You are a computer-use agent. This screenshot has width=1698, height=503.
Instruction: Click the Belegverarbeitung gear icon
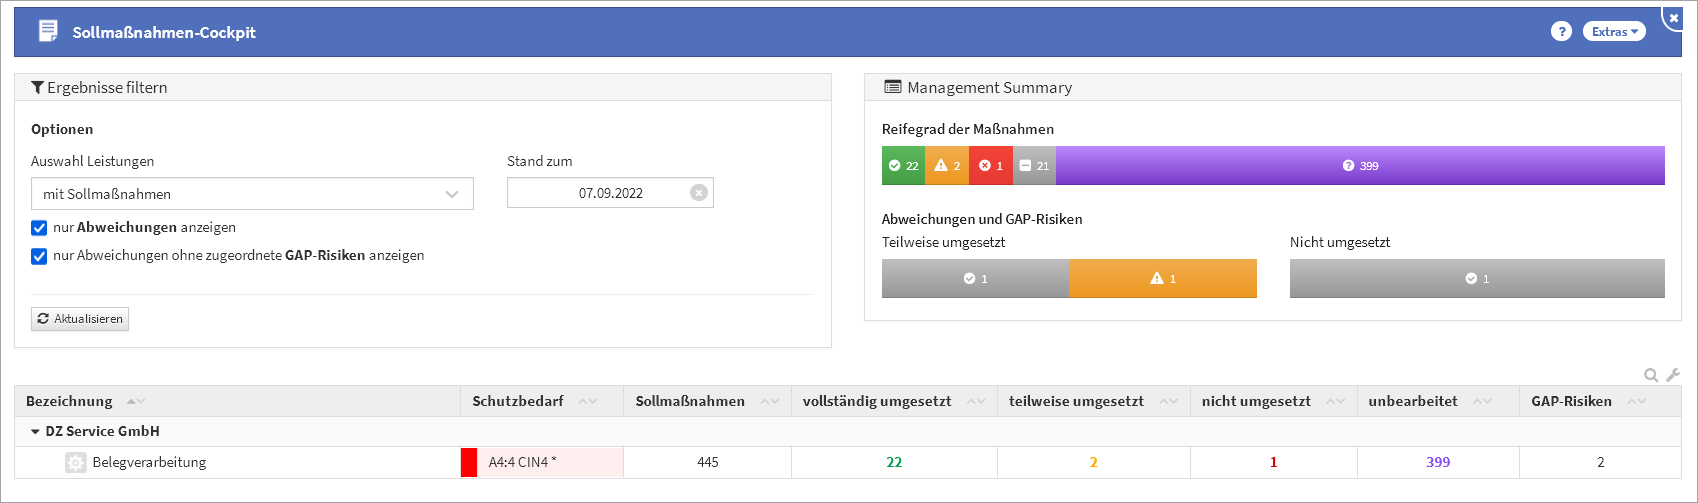coord(76,462)
